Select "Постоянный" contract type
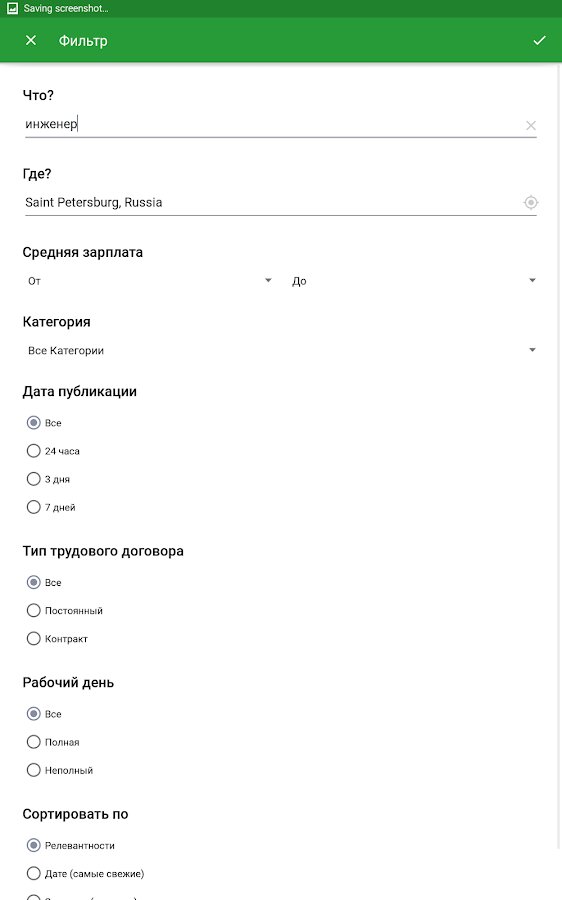Image resolution: width=562 pixels, height=900 pixels. coord(65,611)
